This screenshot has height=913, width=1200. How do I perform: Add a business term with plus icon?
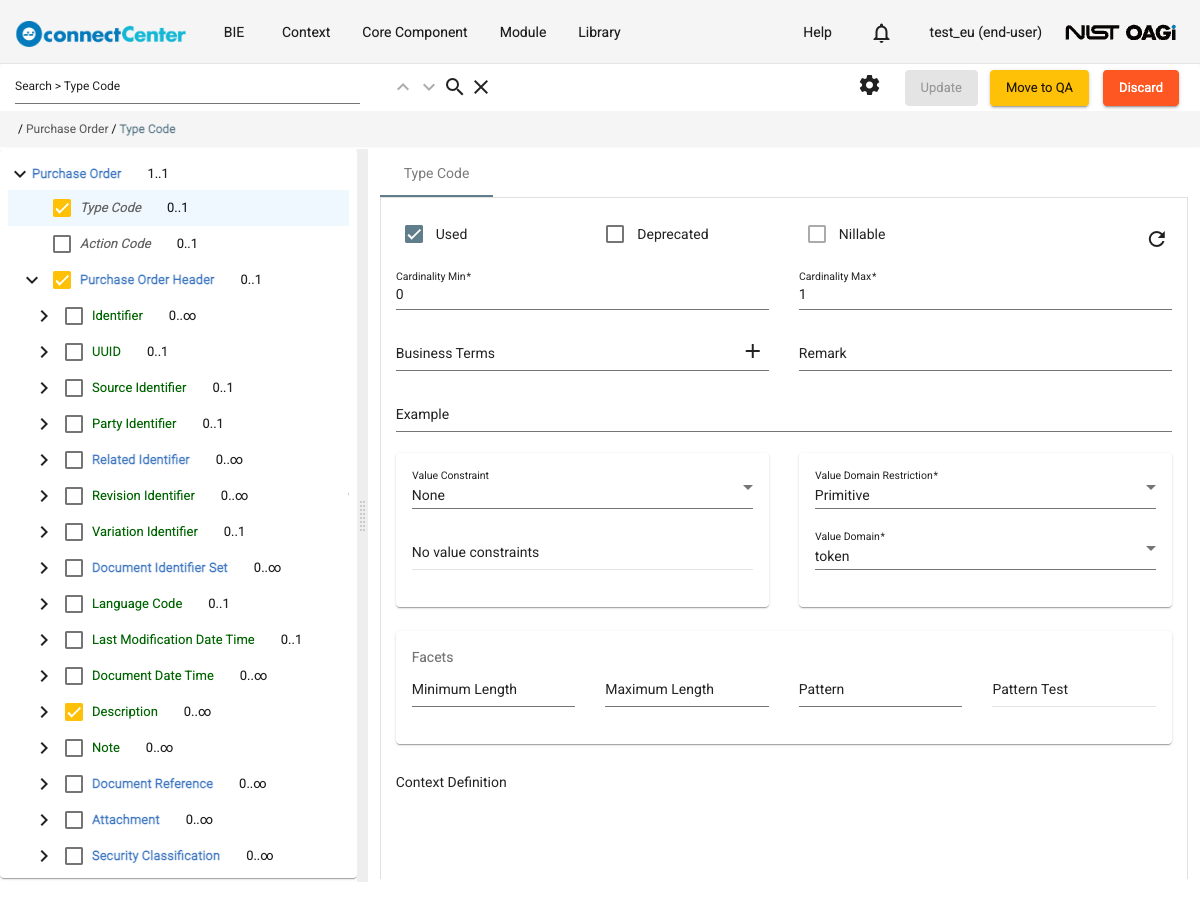753,351
